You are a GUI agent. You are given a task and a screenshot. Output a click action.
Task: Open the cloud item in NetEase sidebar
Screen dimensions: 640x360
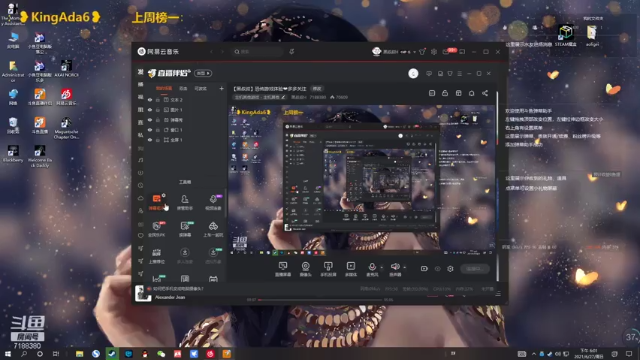tap(140, 198)
